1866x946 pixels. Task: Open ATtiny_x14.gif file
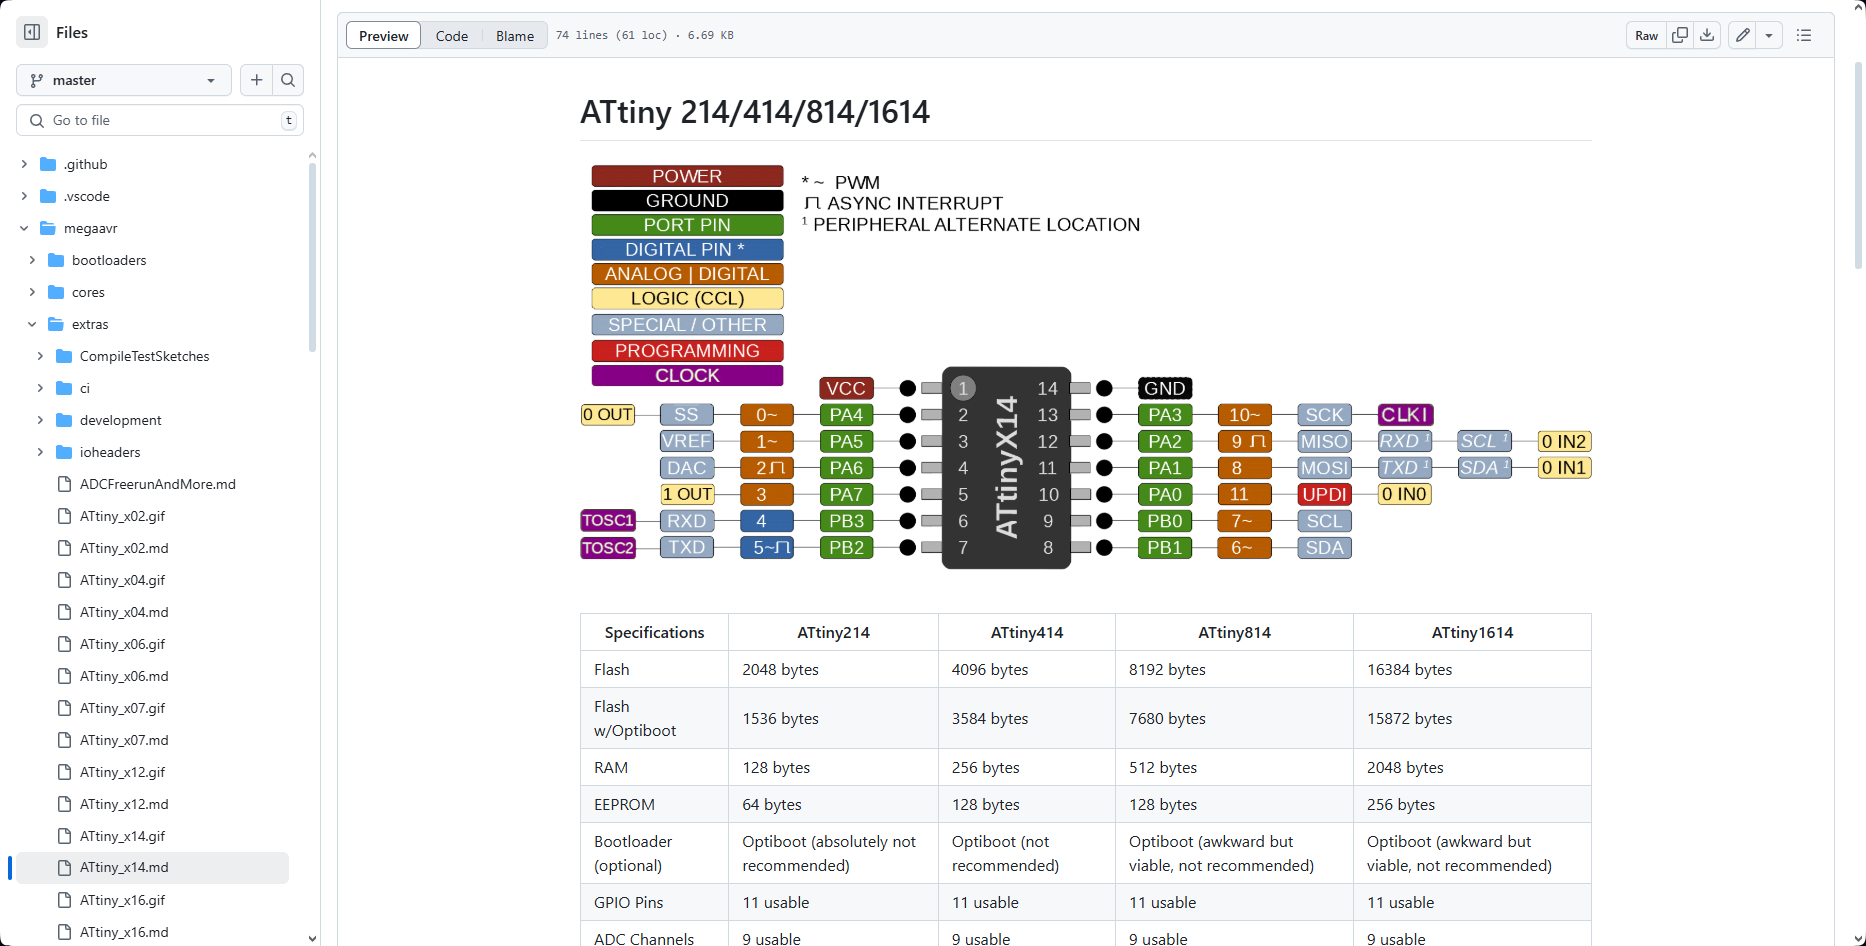122,836
